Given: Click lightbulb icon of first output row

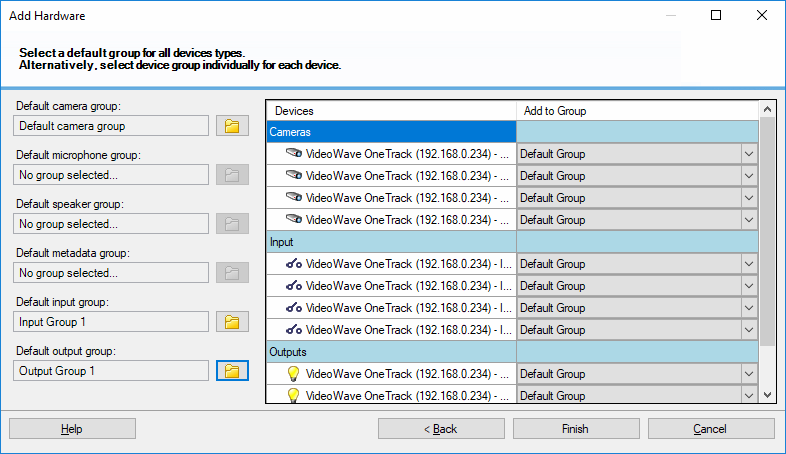Looking at the screenshot, I should (x=293, y=374).
